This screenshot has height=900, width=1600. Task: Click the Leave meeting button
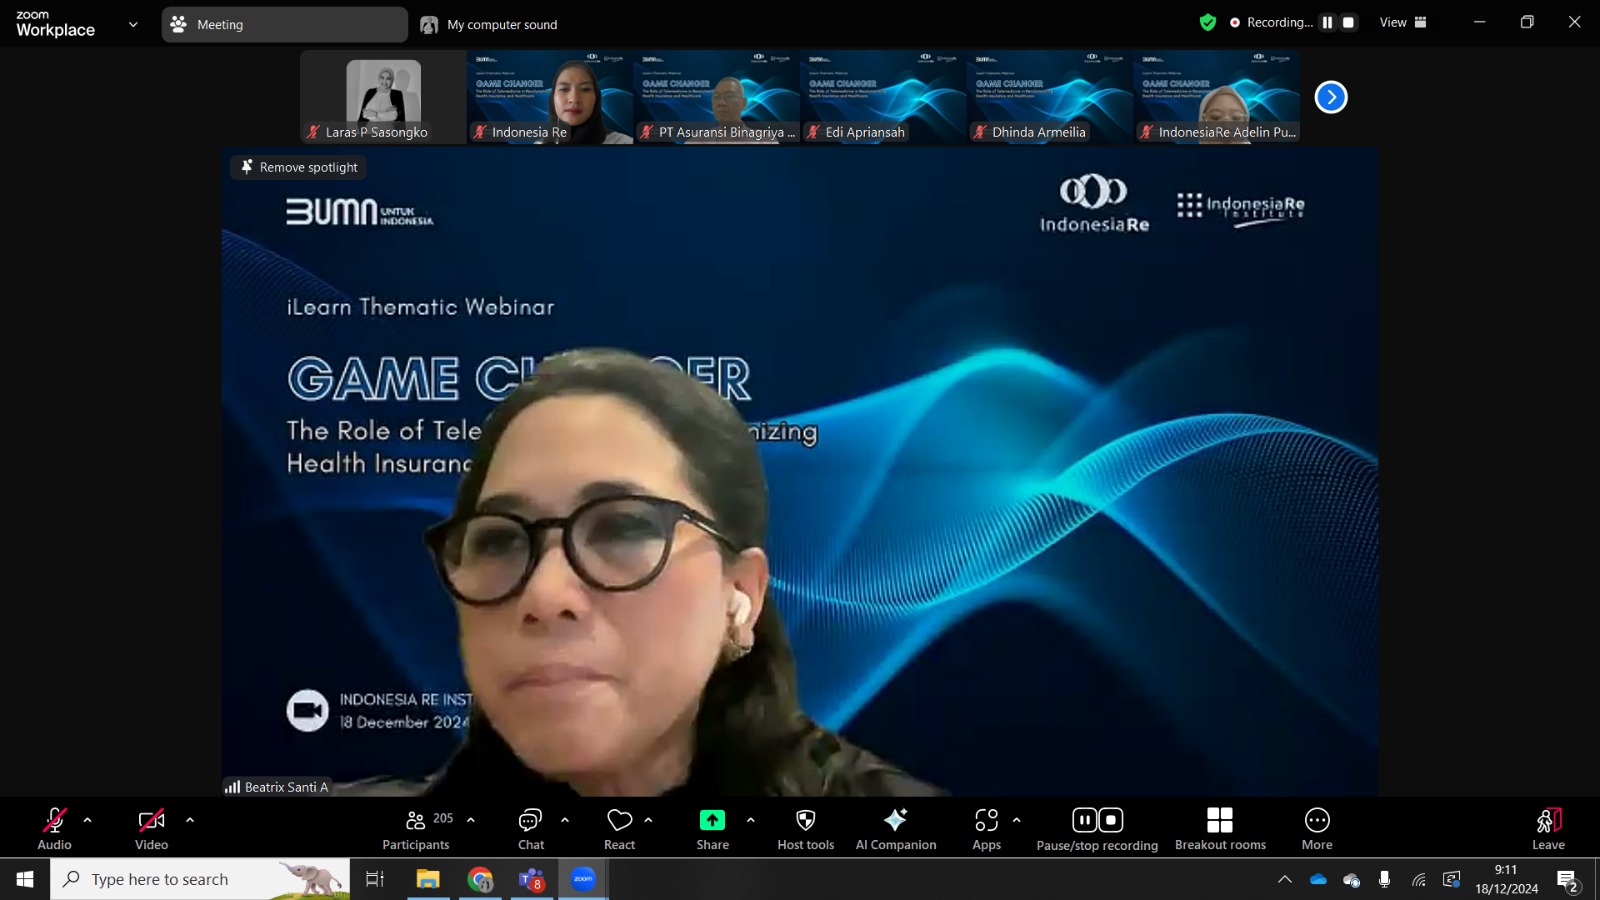(x=1548, y=829)
